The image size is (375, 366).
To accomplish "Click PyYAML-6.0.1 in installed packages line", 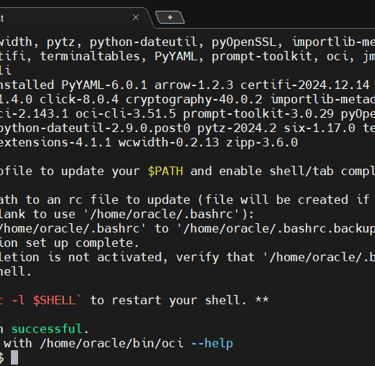I will pyautogui.click(x=104, y=85).
